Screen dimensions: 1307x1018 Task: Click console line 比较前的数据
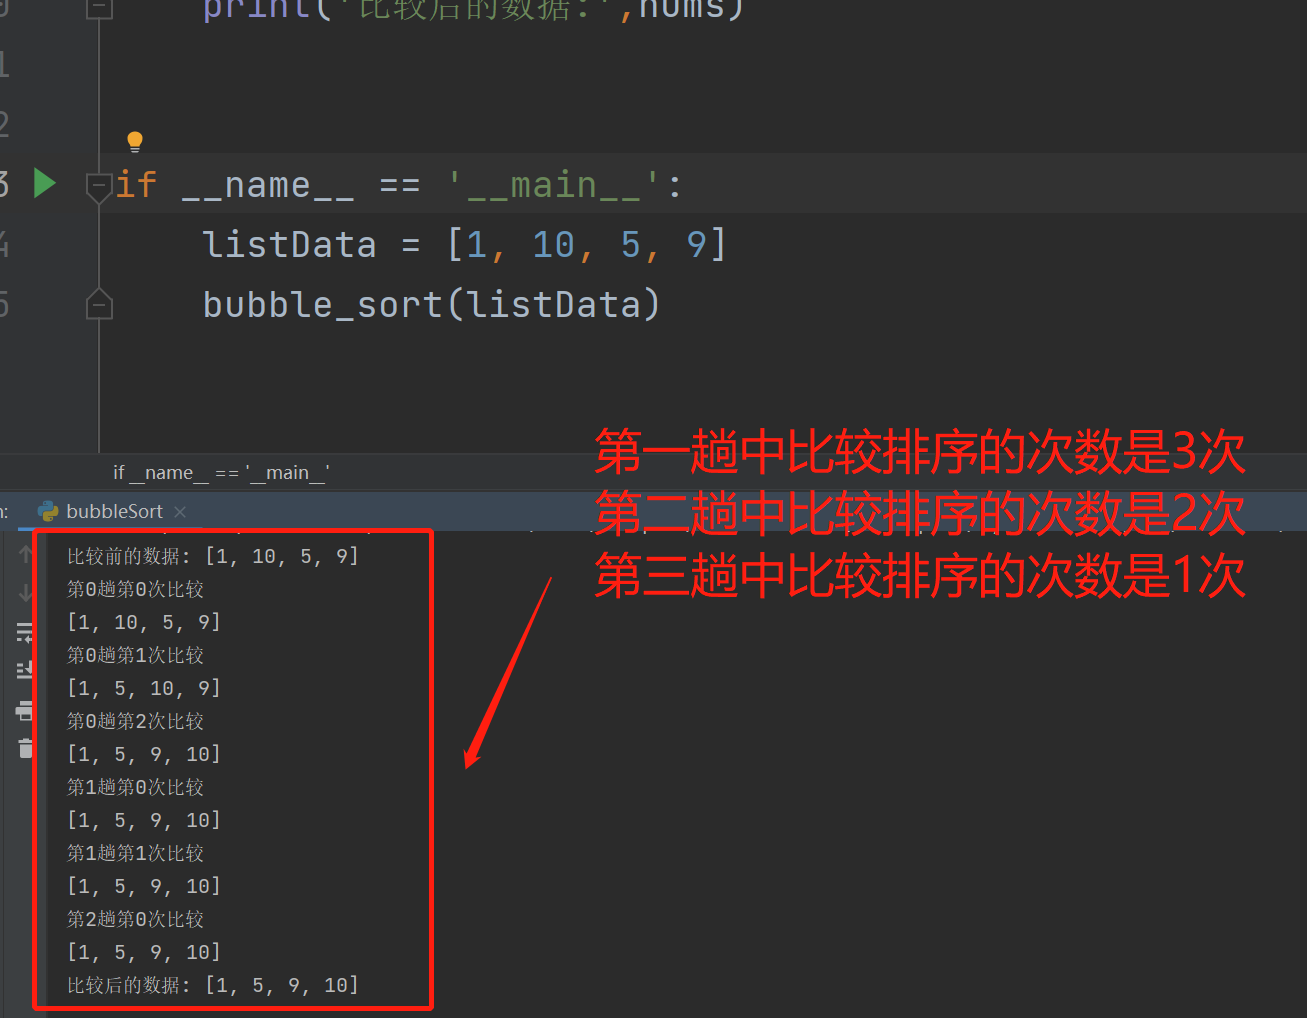[212, 556]
